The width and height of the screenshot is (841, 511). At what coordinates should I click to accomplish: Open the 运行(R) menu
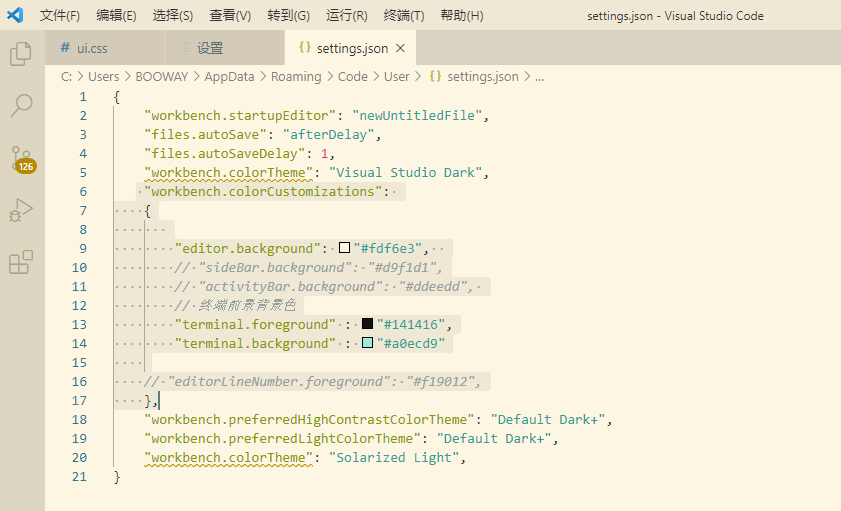coord(347,16)
